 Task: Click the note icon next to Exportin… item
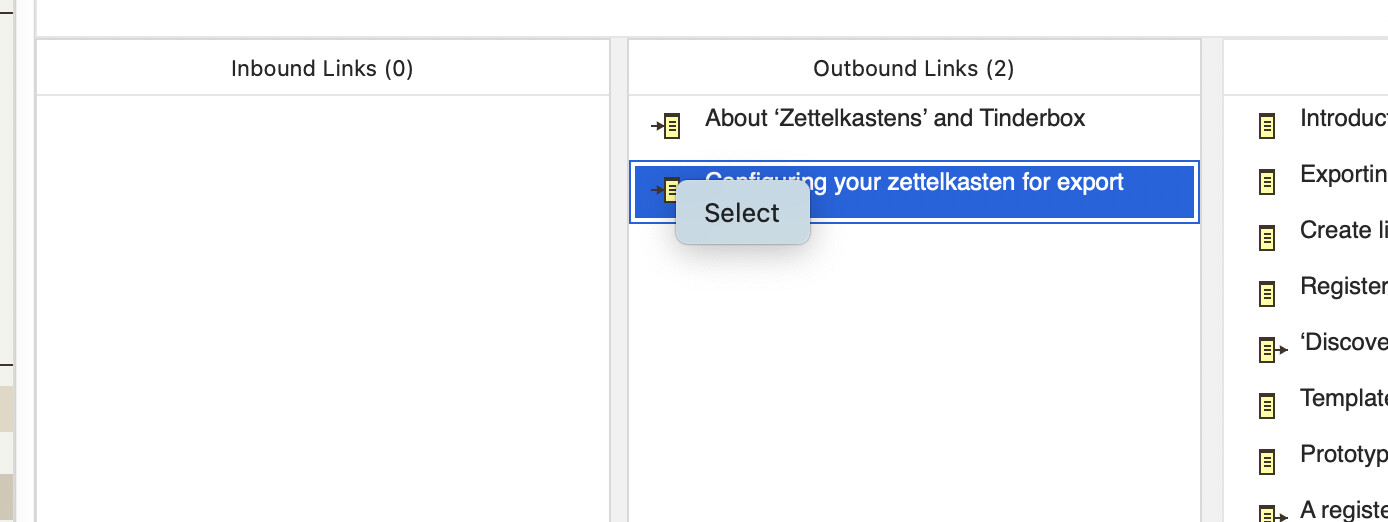pyautogui.click(x=1267, y=182)
